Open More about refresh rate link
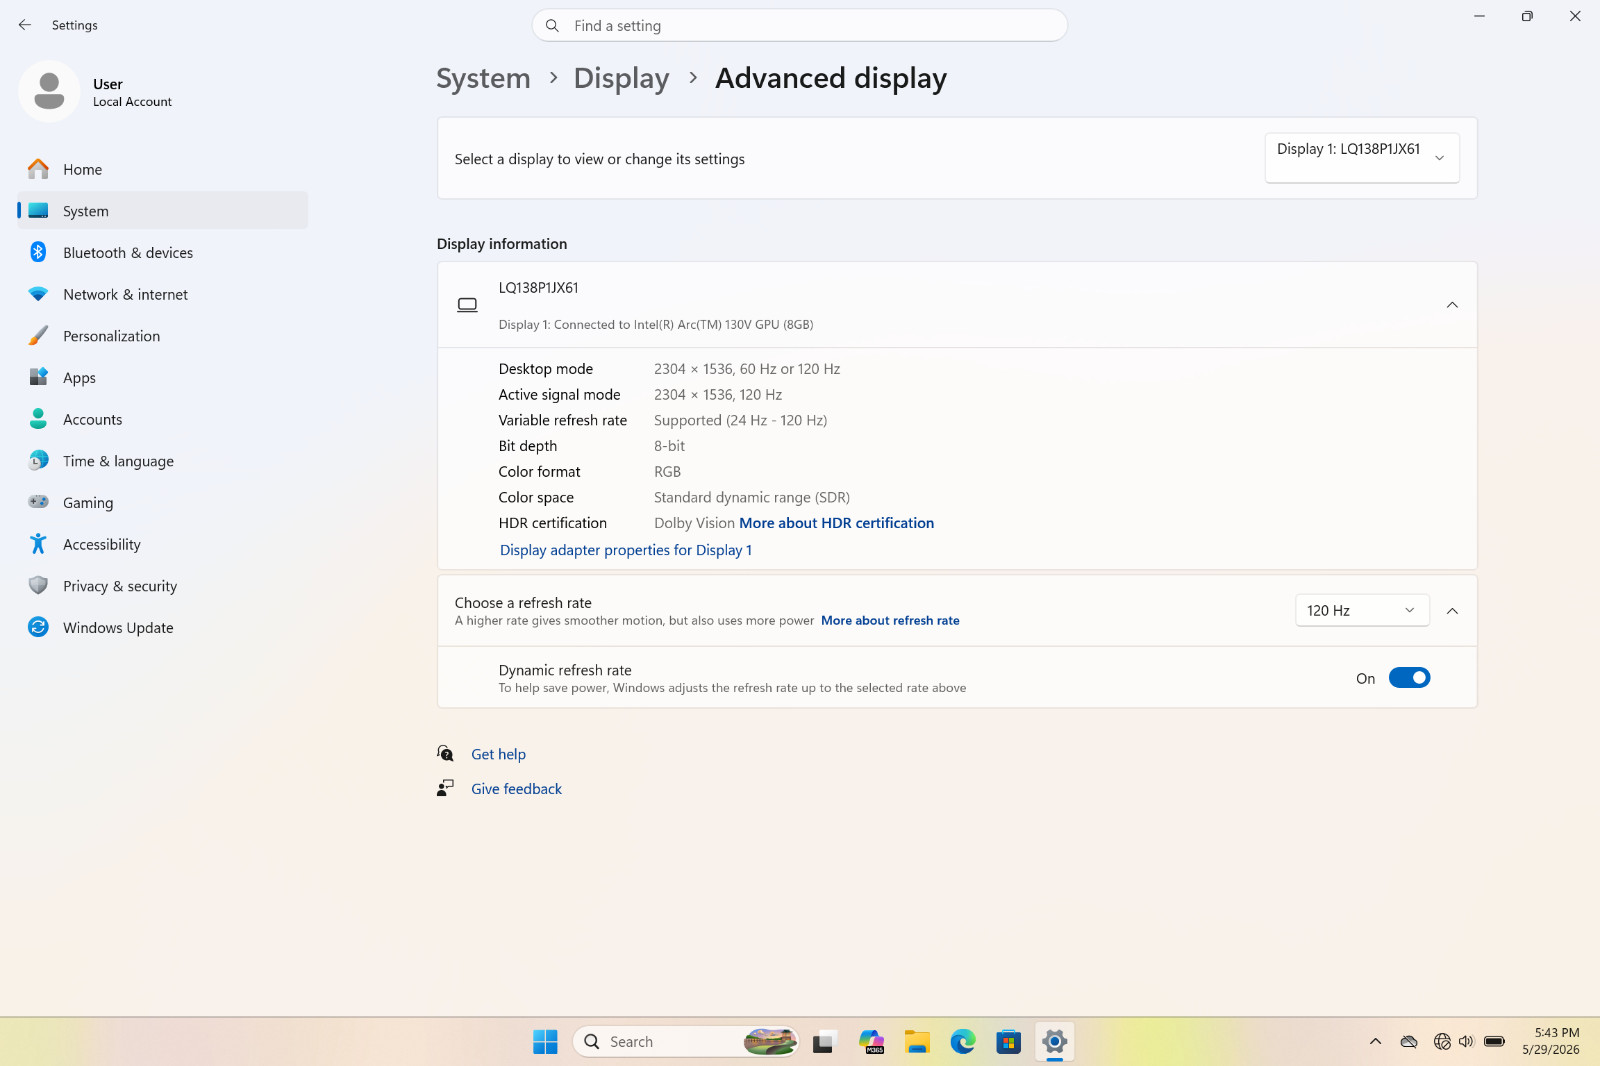Image resolution: width=1600 pixels, height=1066 pixels. point(890,620)
